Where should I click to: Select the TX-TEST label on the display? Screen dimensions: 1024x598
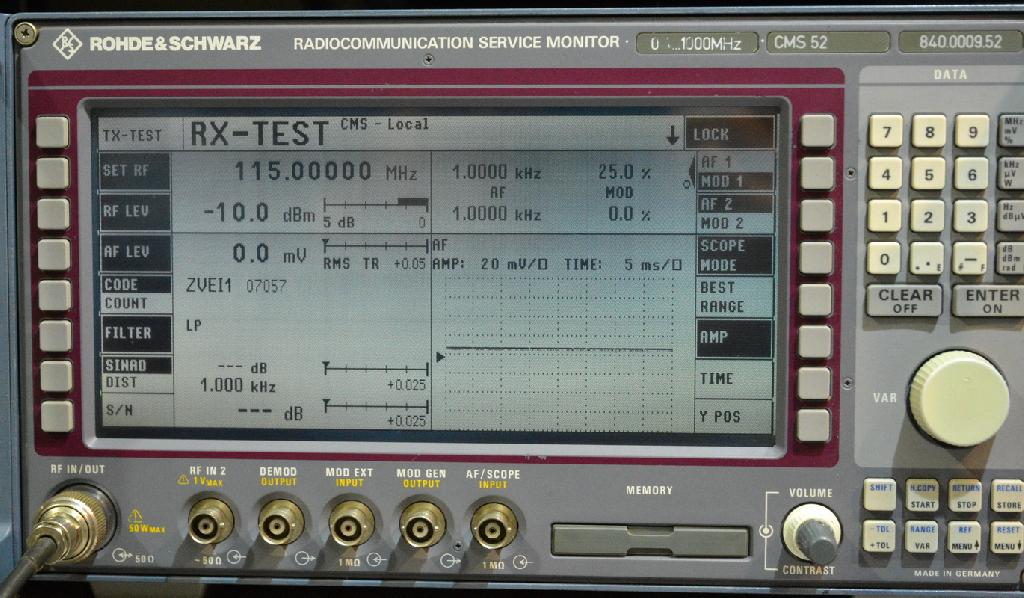pos(132,135)
